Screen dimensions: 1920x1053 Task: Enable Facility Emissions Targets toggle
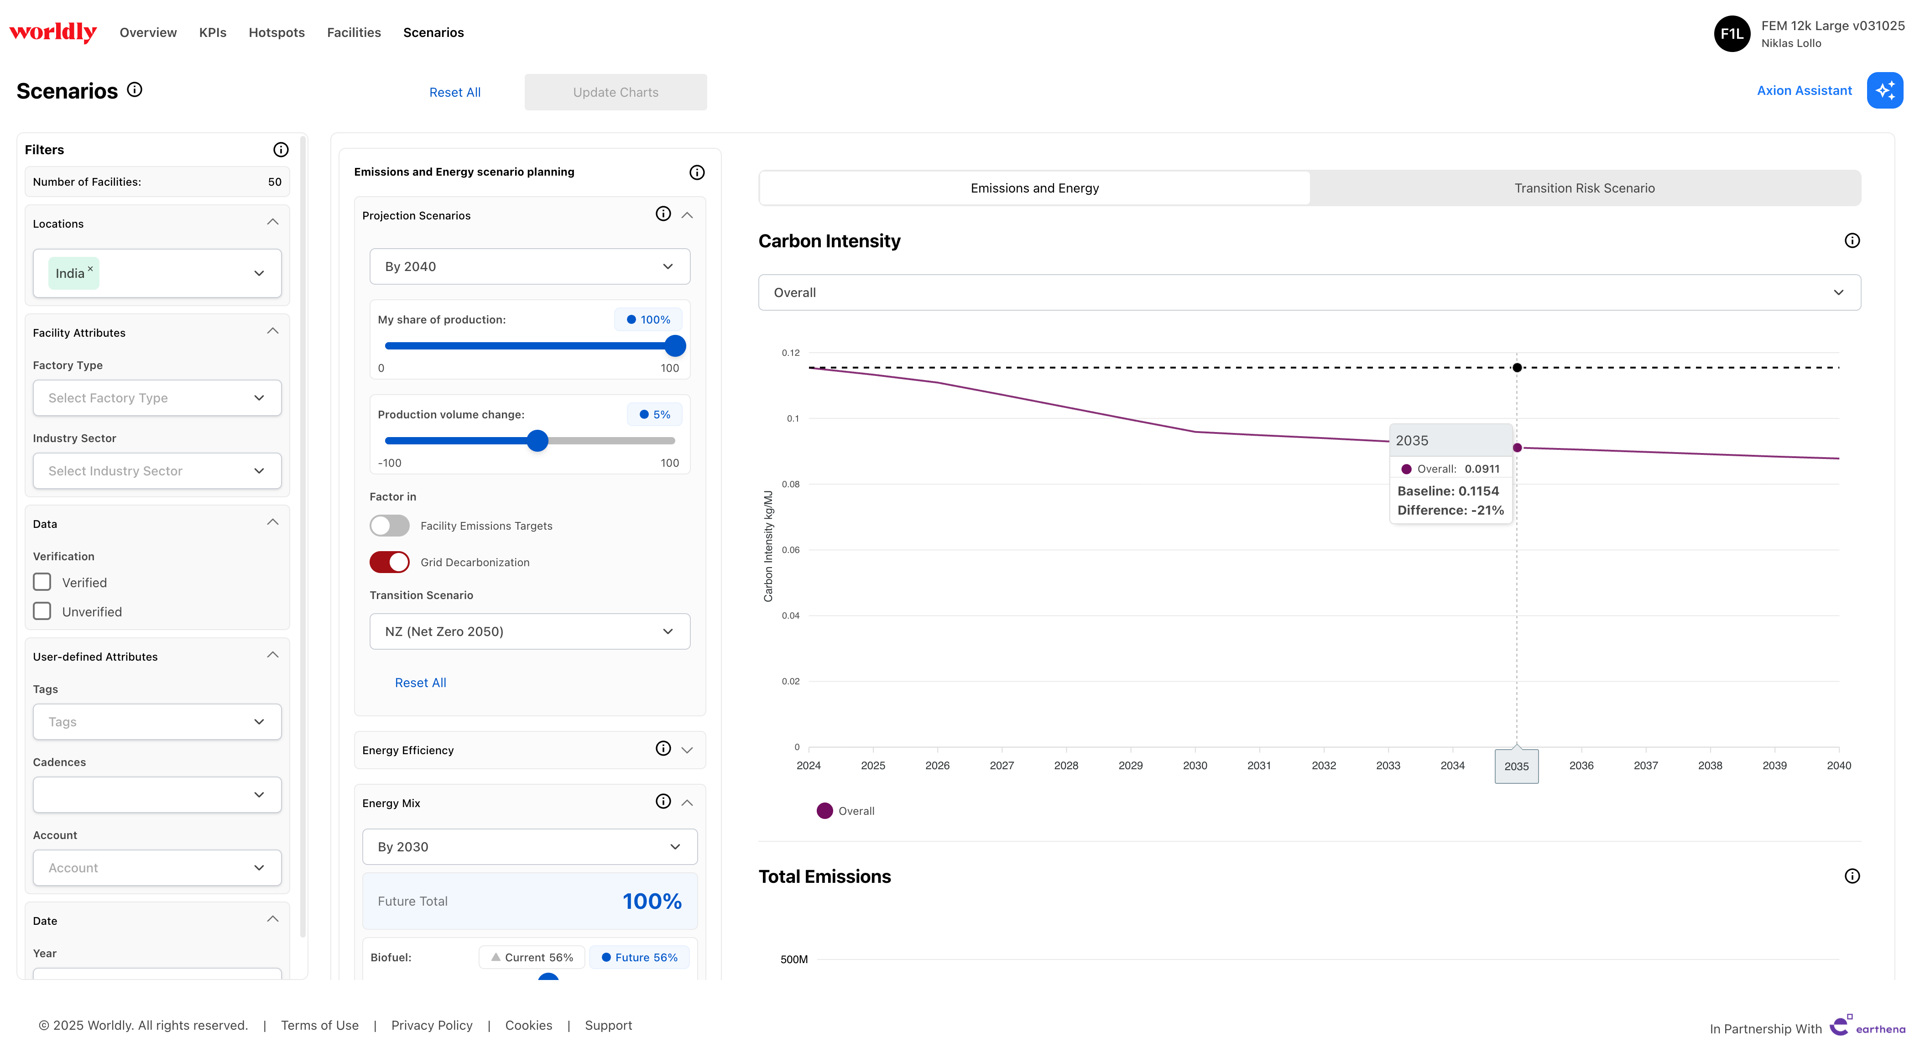pyautogui.click(x=389, y=526)
